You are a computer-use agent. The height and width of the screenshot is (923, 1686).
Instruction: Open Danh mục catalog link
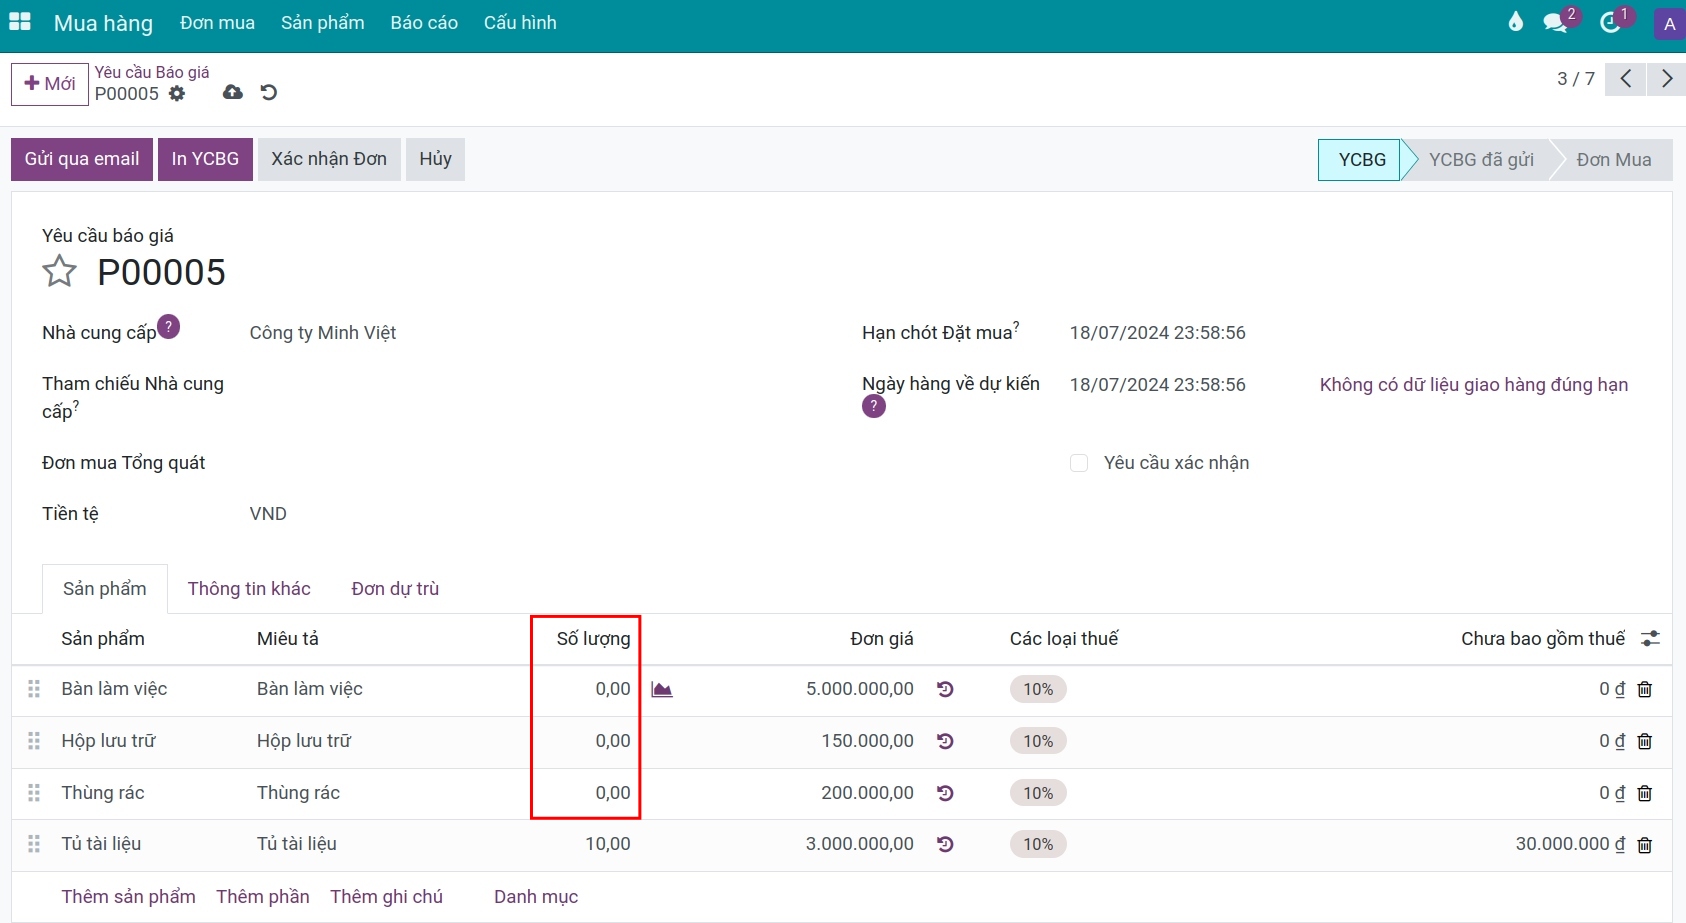[536, 897]
